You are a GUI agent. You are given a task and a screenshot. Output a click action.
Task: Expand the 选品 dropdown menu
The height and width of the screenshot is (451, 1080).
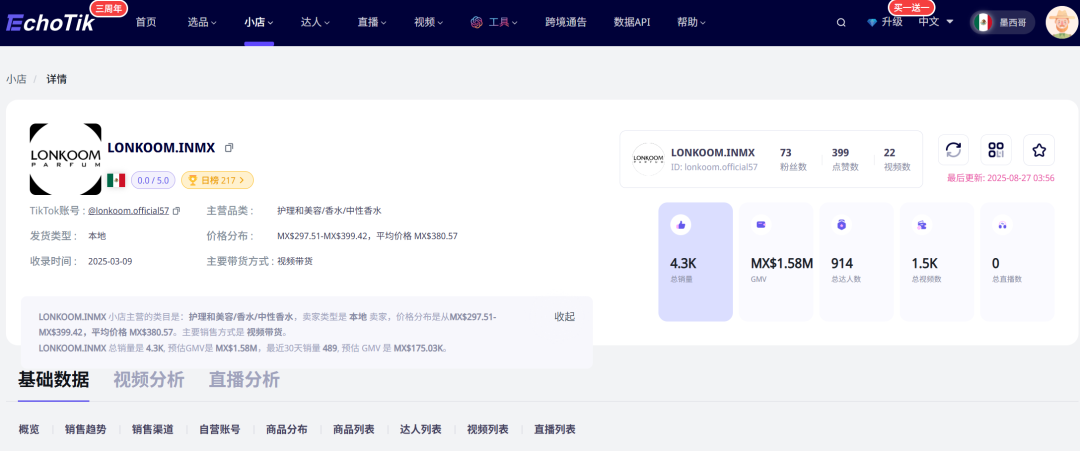[x=206, y=22]
